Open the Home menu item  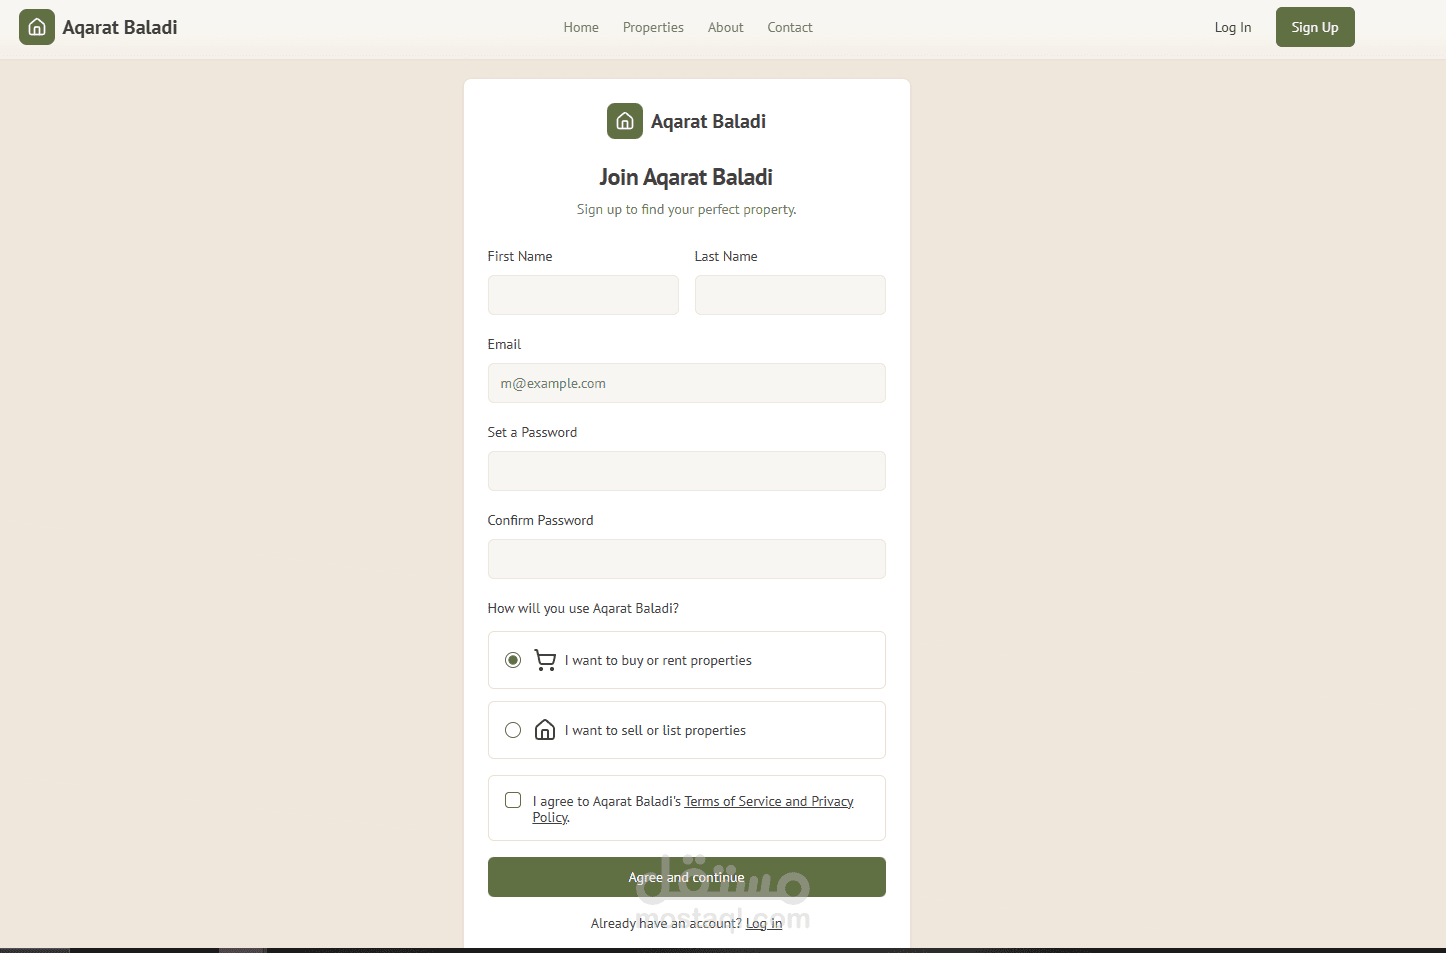coord(581,27)
